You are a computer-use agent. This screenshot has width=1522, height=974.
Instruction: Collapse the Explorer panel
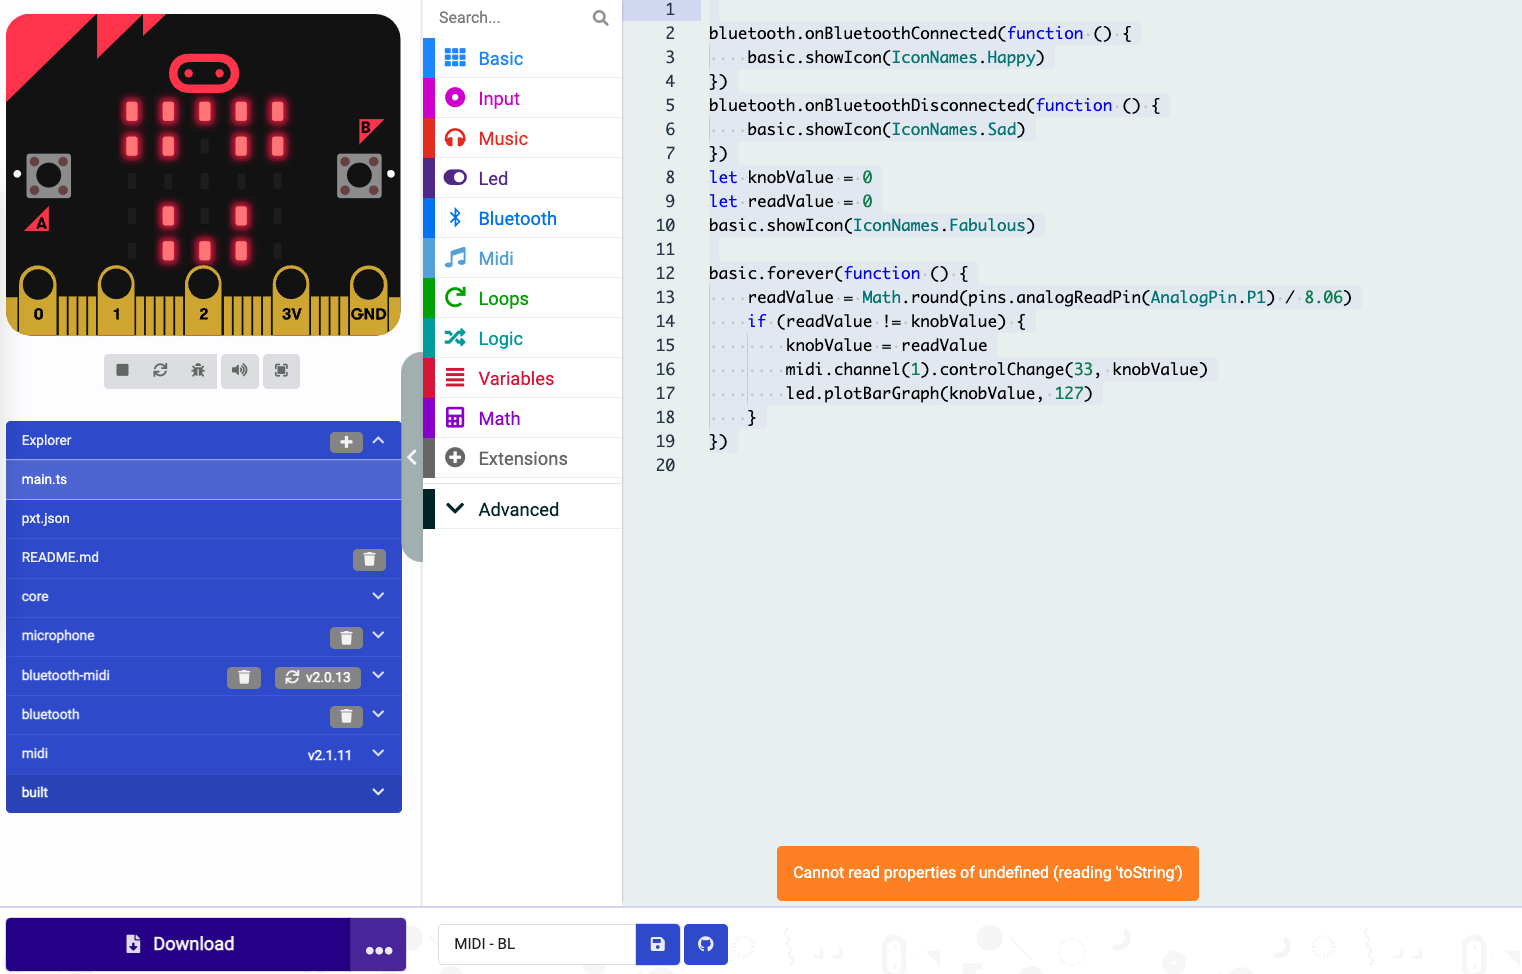point(378,440)
